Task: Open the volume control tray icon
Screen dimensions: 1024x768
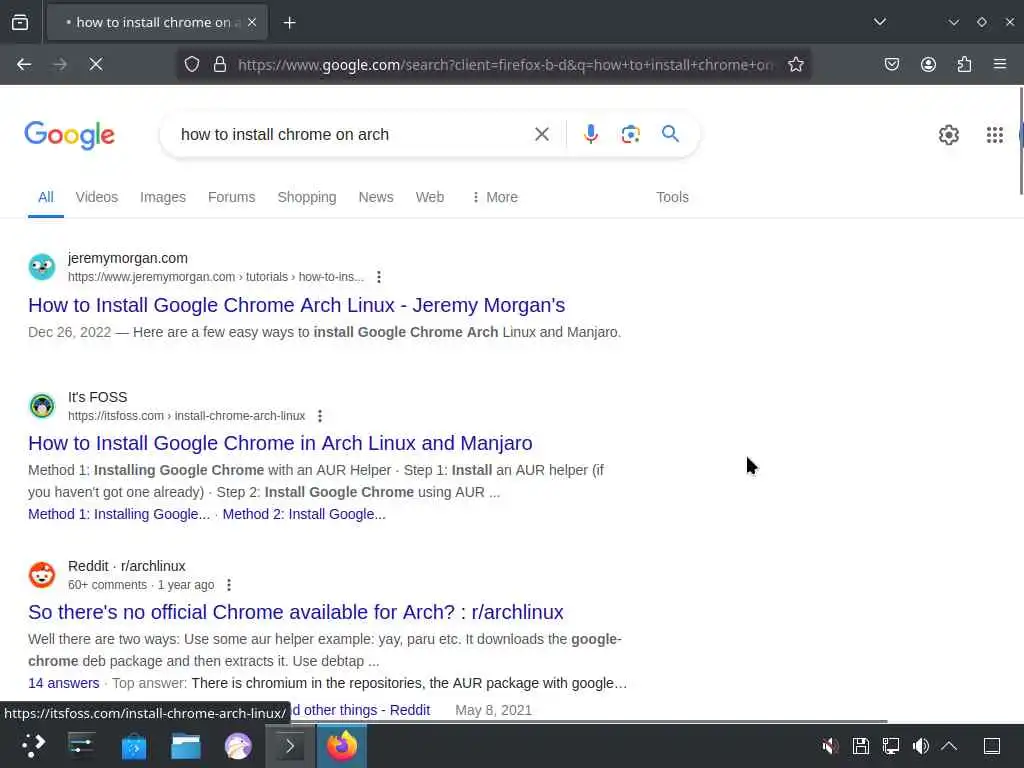Action: pos(921,746)
